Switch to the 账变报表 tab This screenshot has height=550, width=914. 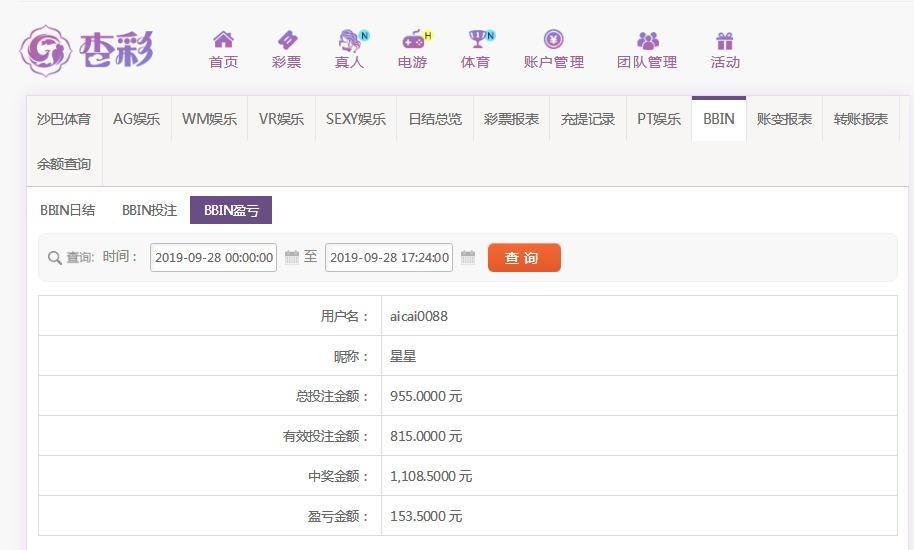[x=784, y=119]
